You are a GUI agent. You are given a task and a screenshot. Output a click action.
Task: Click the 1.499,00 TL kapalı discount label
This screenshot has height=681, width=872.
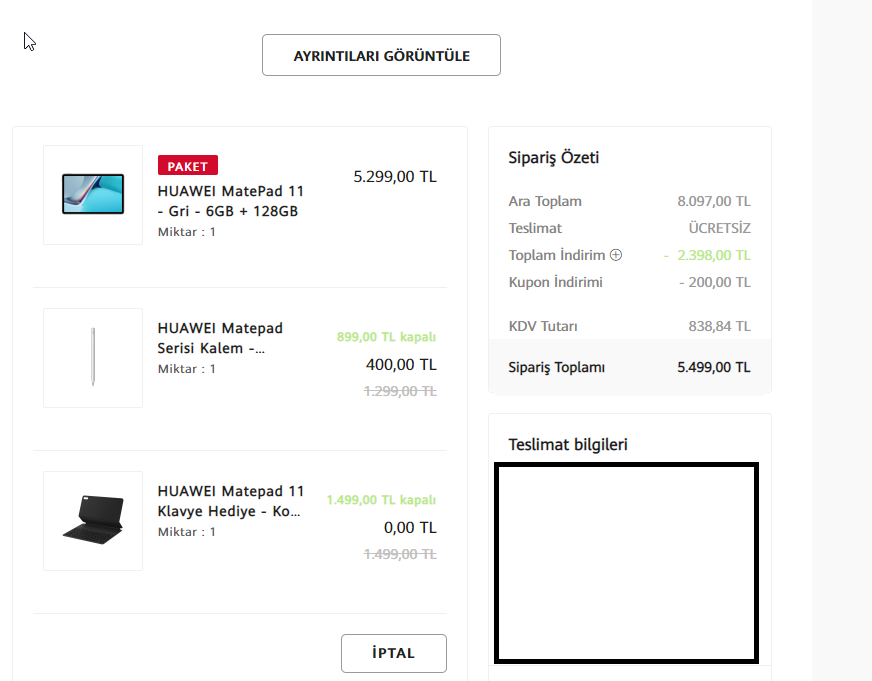coord(381,500)
